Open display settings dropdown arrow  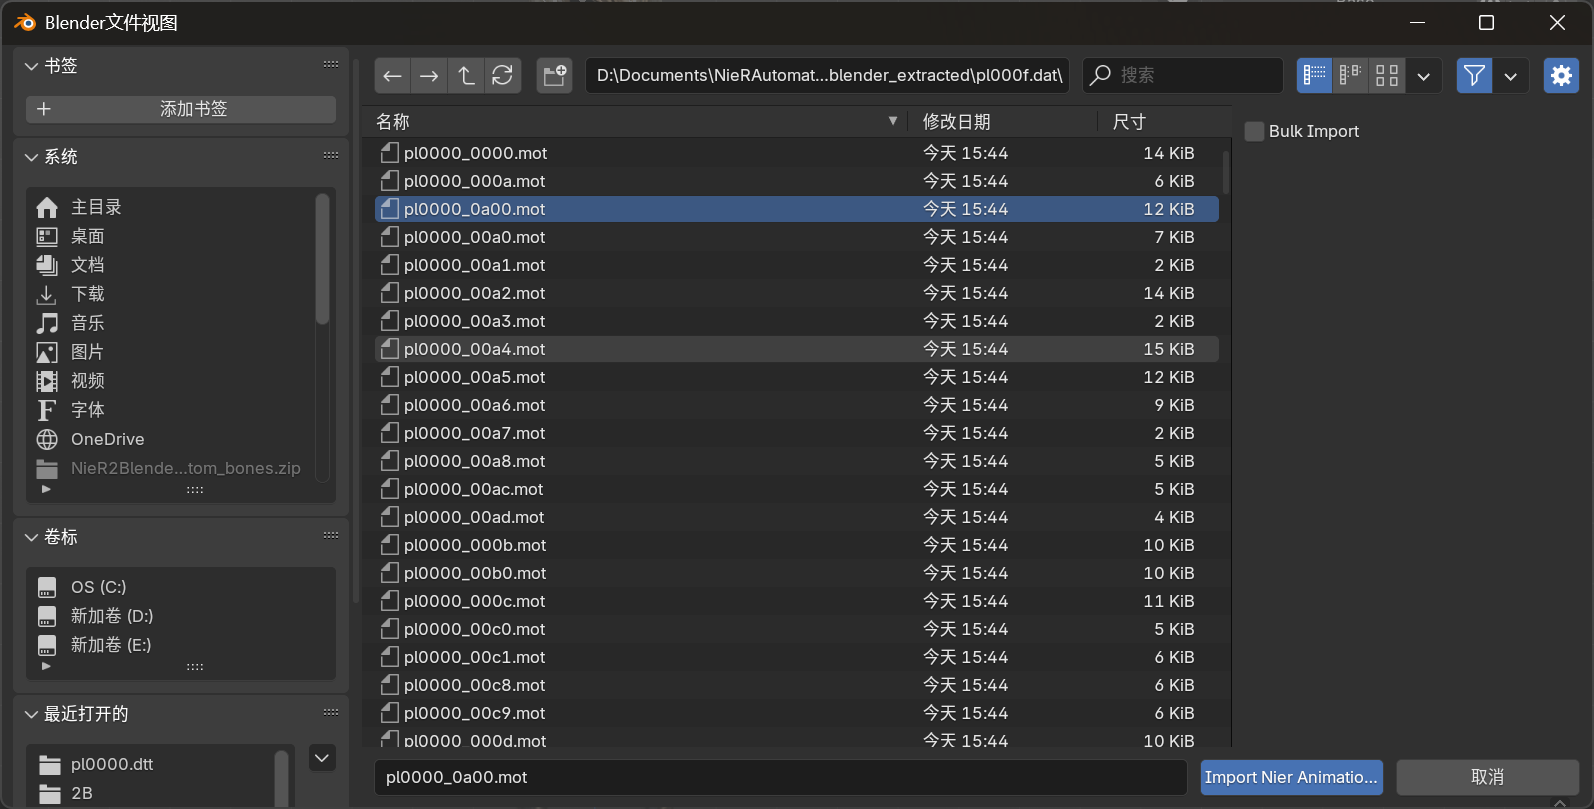[x=1423, y=76]
